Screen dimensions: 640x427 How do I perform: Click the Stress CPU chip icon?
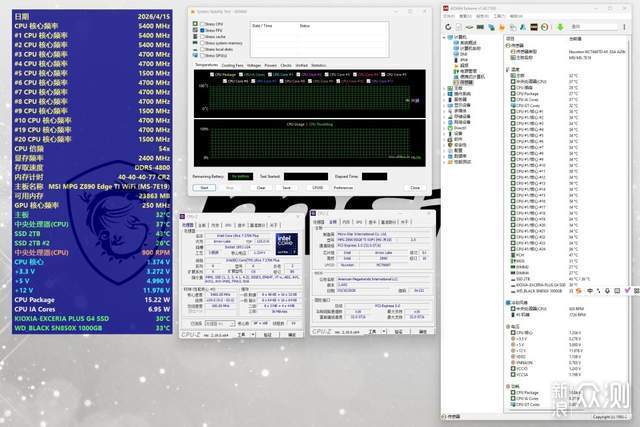pyautogui.click(x=195, y=24)
